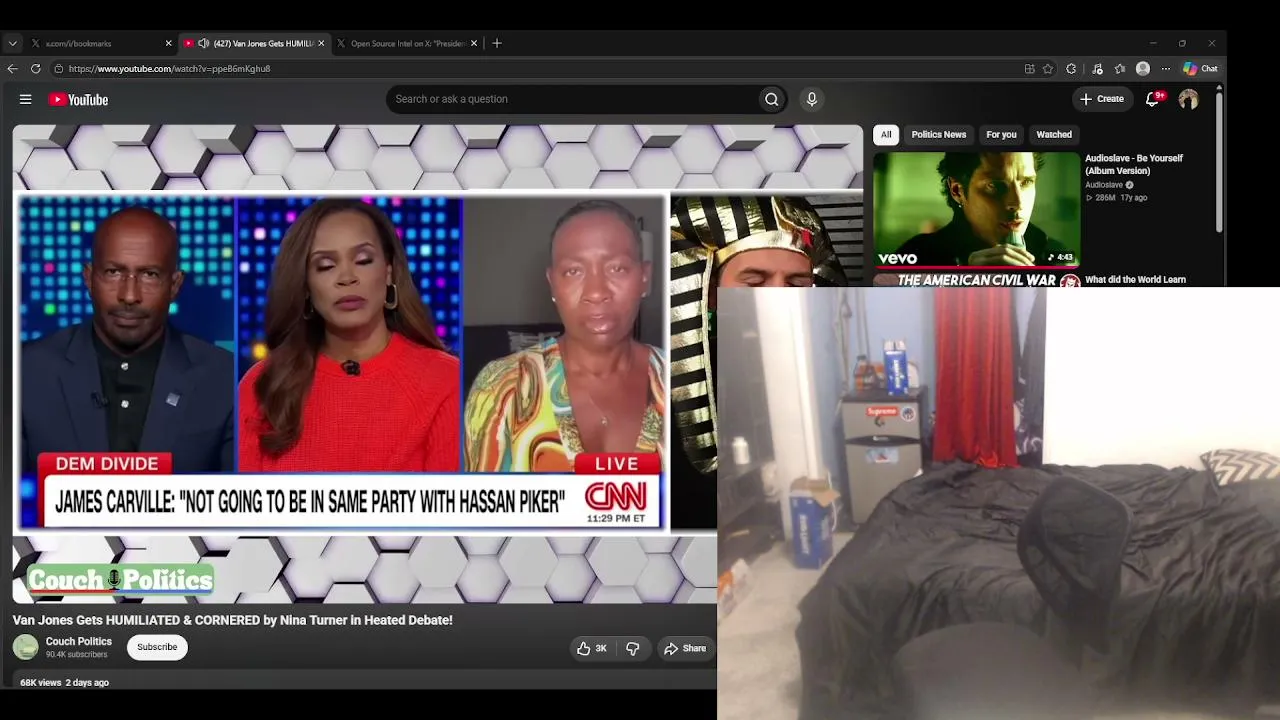Reload the page with refresh icon

pos(35,69)
